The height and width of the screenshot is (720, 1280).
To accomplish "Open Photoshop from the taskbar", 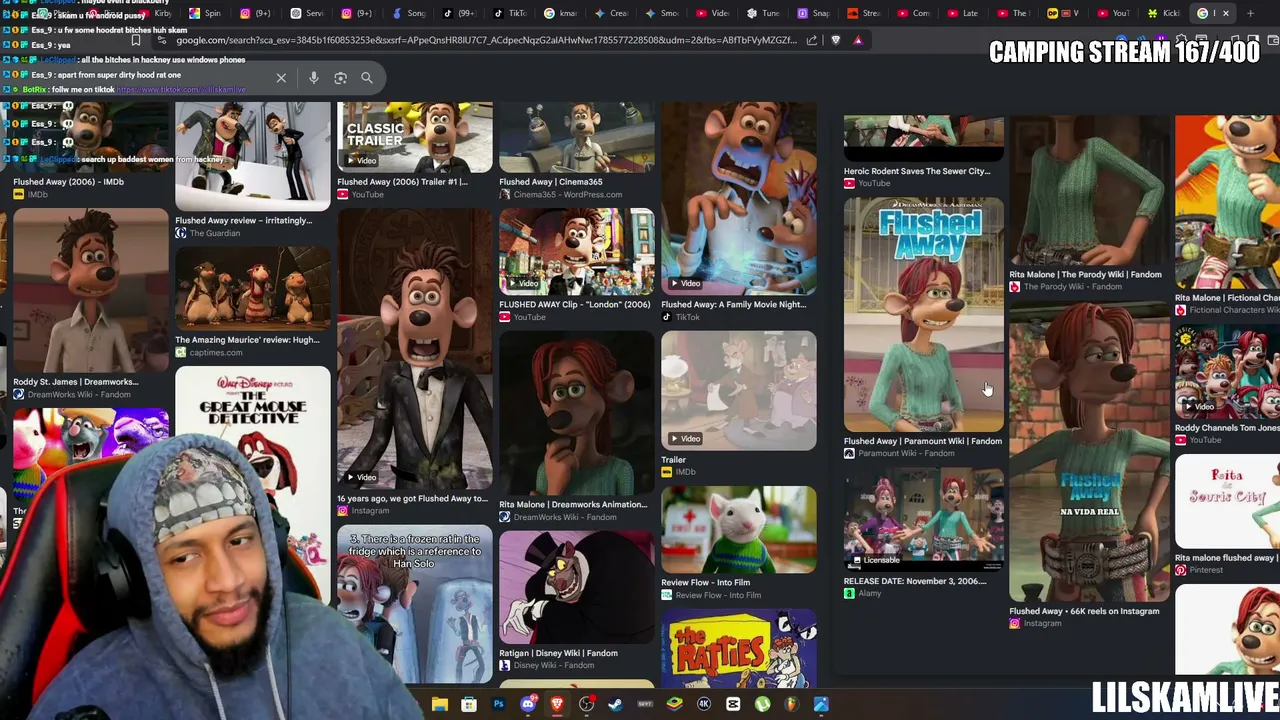I will pyautogui.click(x=498, y=705).
